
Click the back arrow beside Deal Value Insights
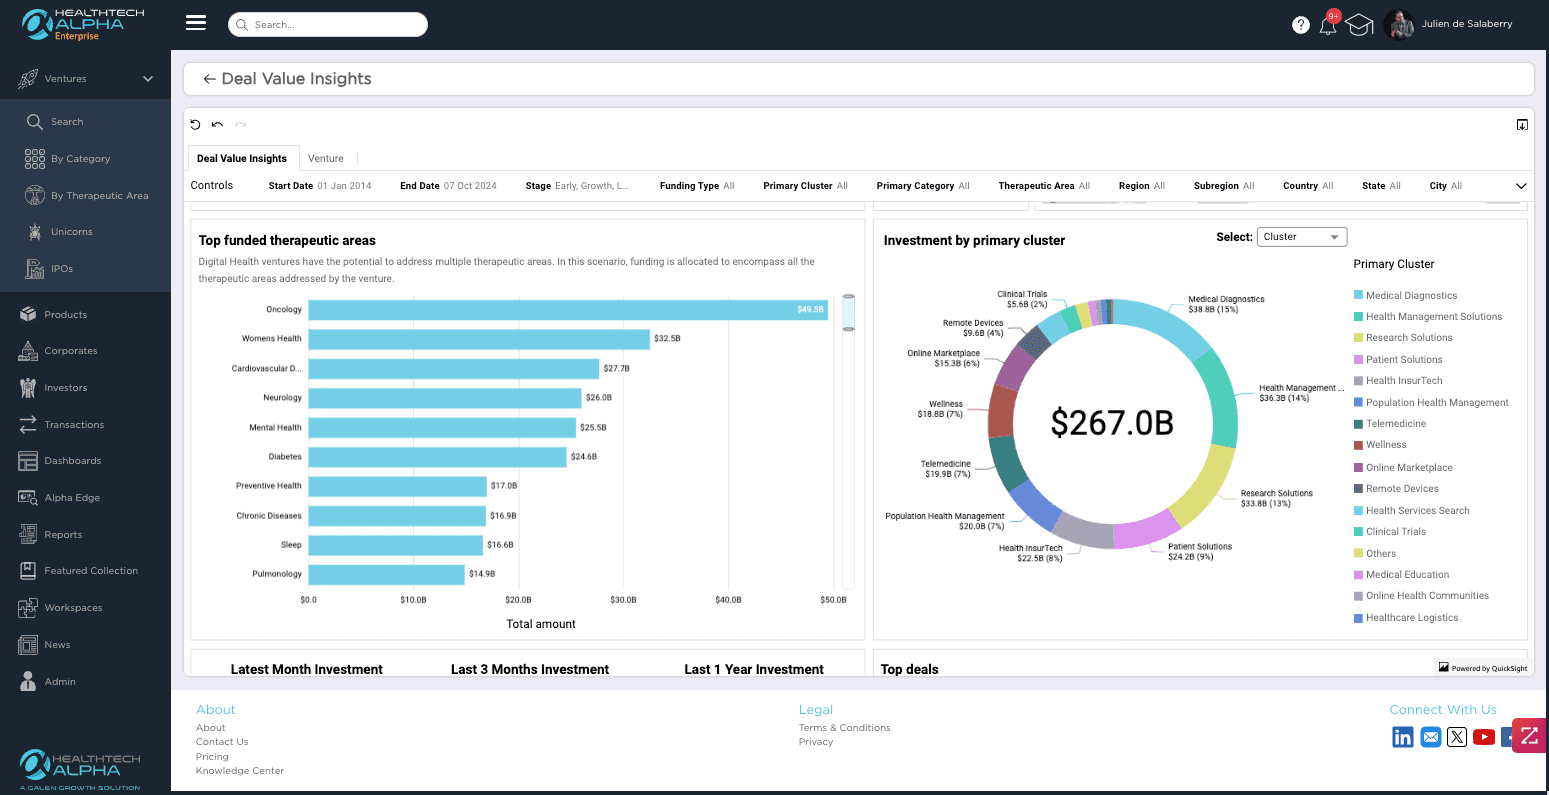209,79
